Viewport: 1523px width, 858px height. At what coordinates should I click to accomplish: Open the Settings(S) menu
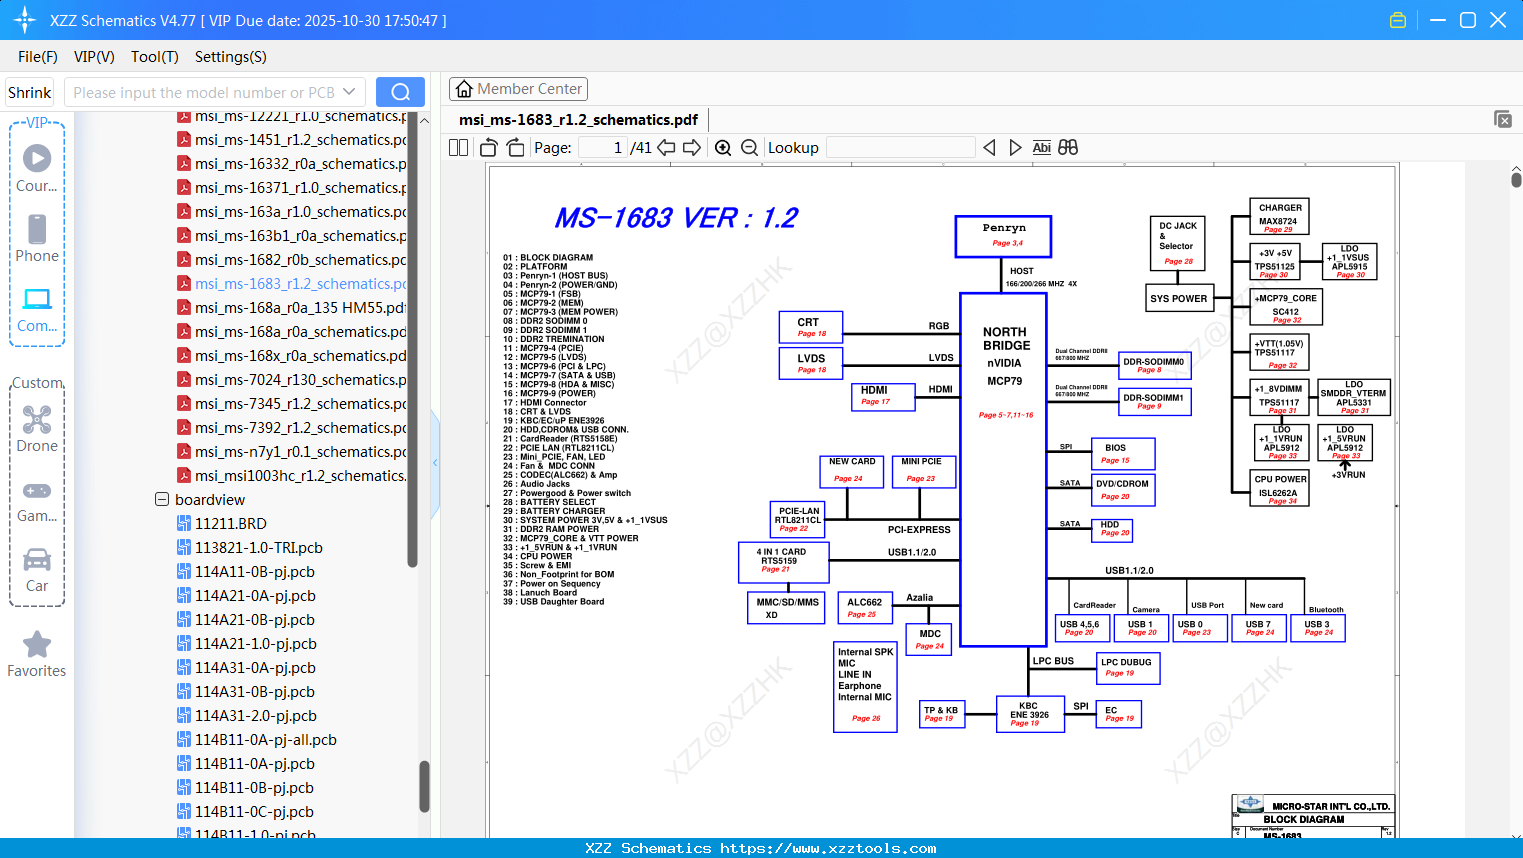[230, 57]
